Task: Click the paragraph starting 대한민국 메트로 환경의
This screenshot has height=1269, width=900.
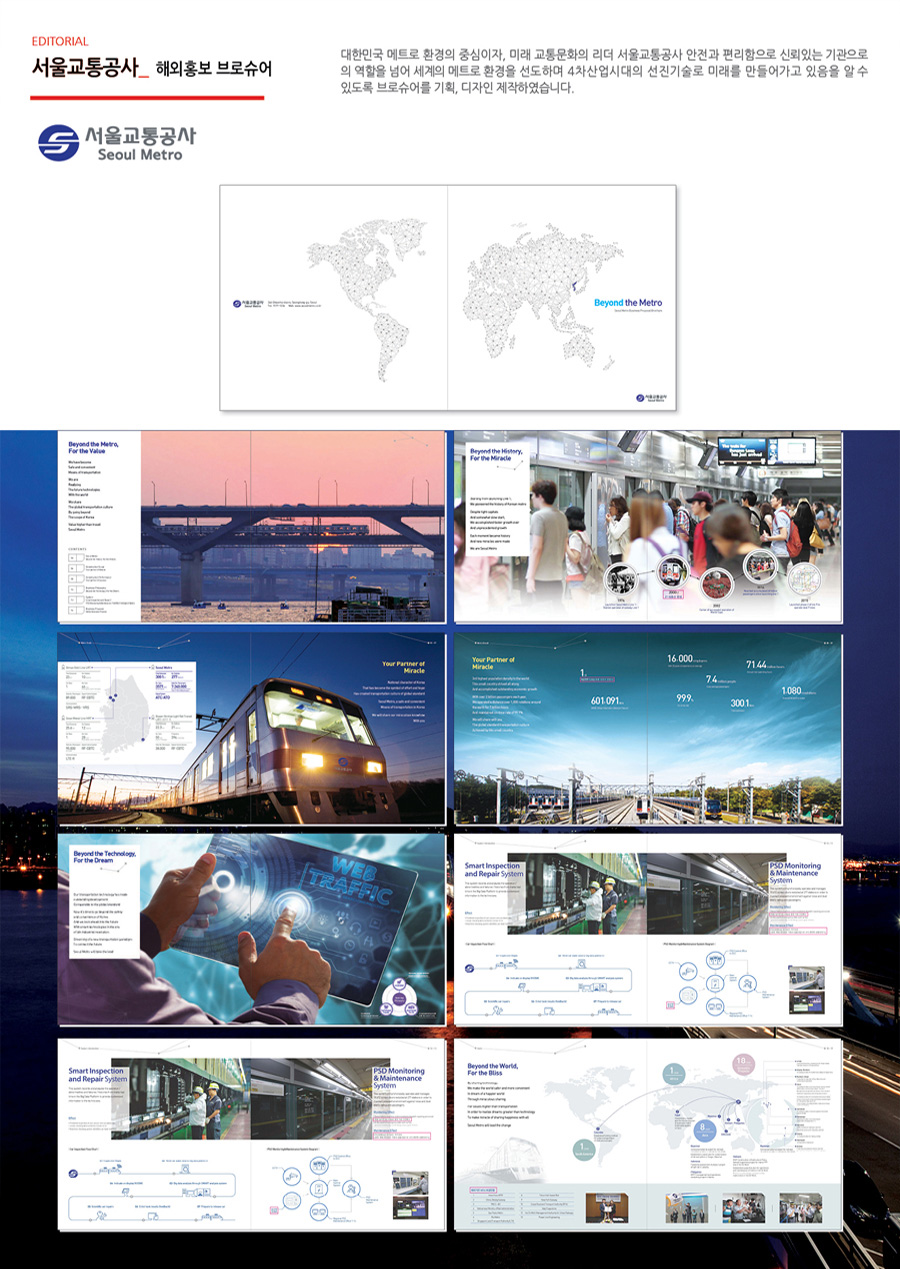Action: click(x=604, y=70)
